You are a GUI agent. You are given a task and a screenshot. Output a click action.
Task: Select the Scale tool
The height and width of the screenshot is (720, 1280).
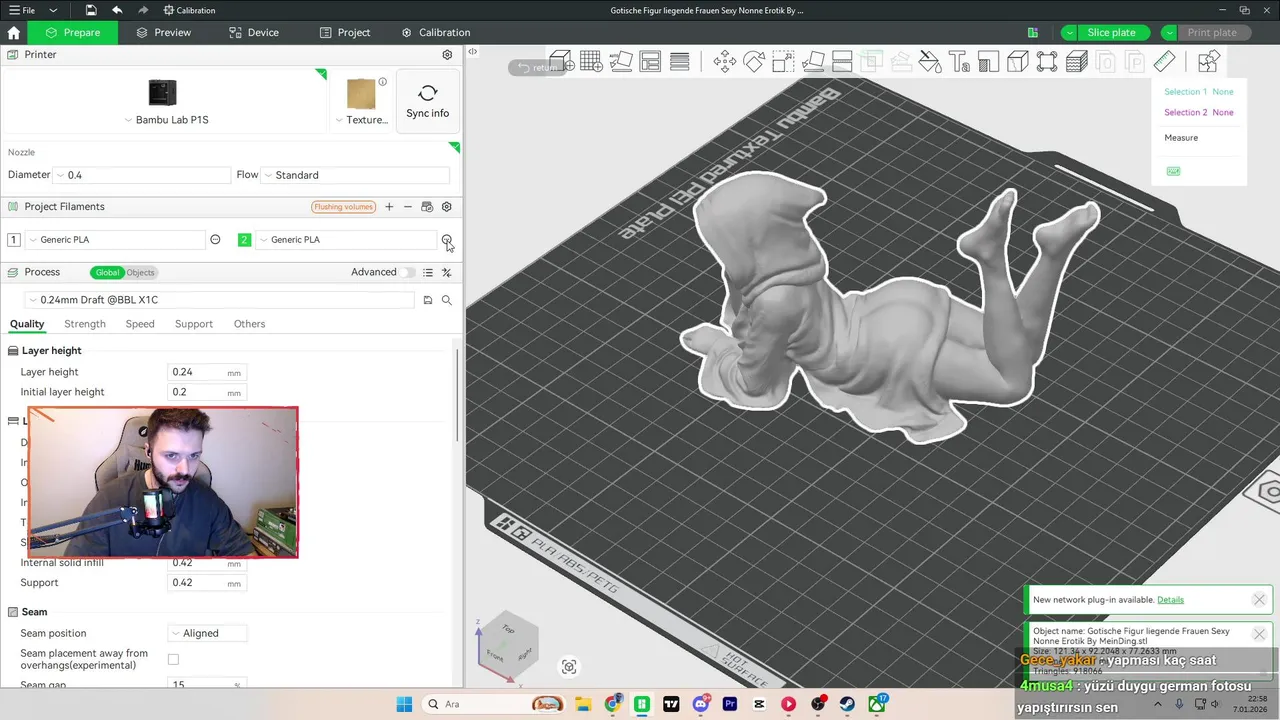(783, 62)
